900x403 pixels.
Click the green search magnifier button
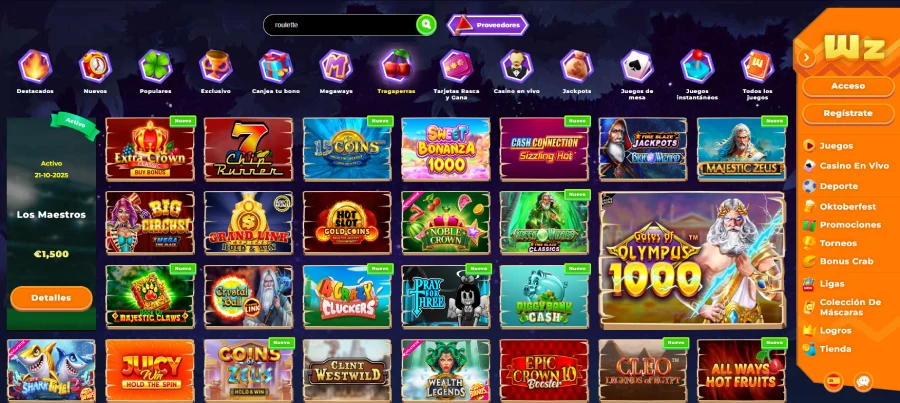click(426, 25)
